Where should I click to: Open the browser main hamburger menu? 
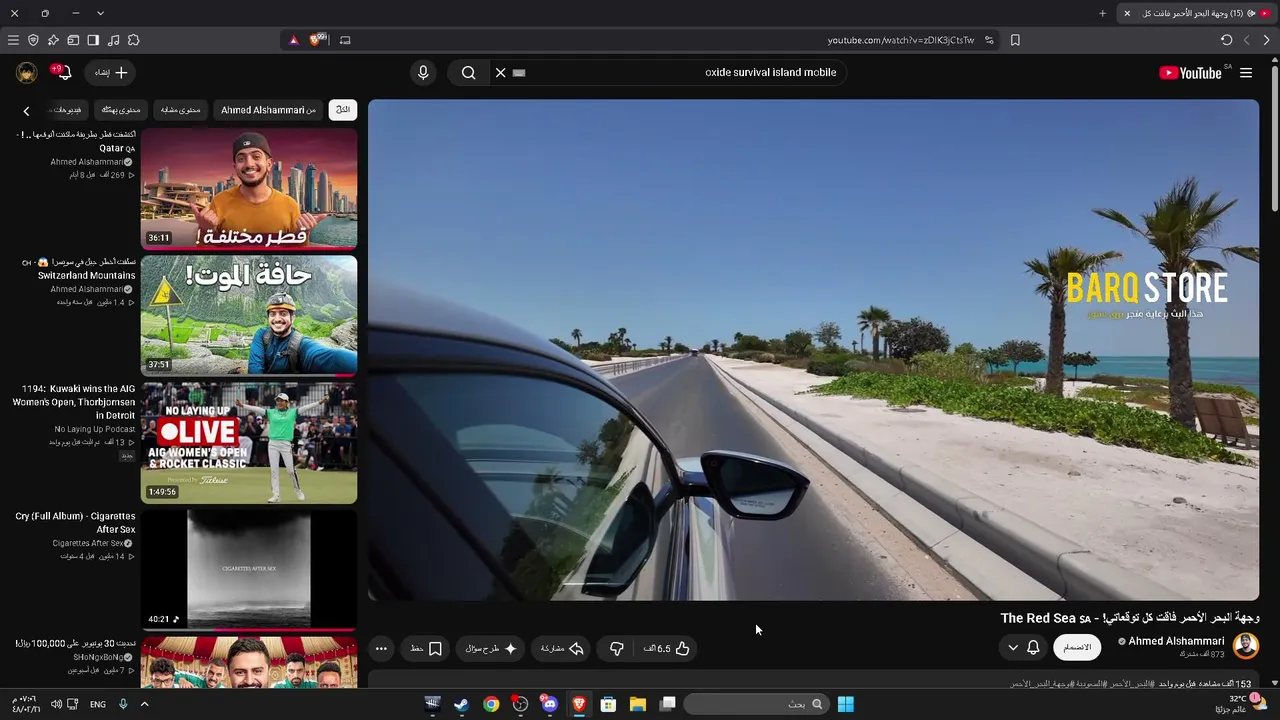pos(13,40)
